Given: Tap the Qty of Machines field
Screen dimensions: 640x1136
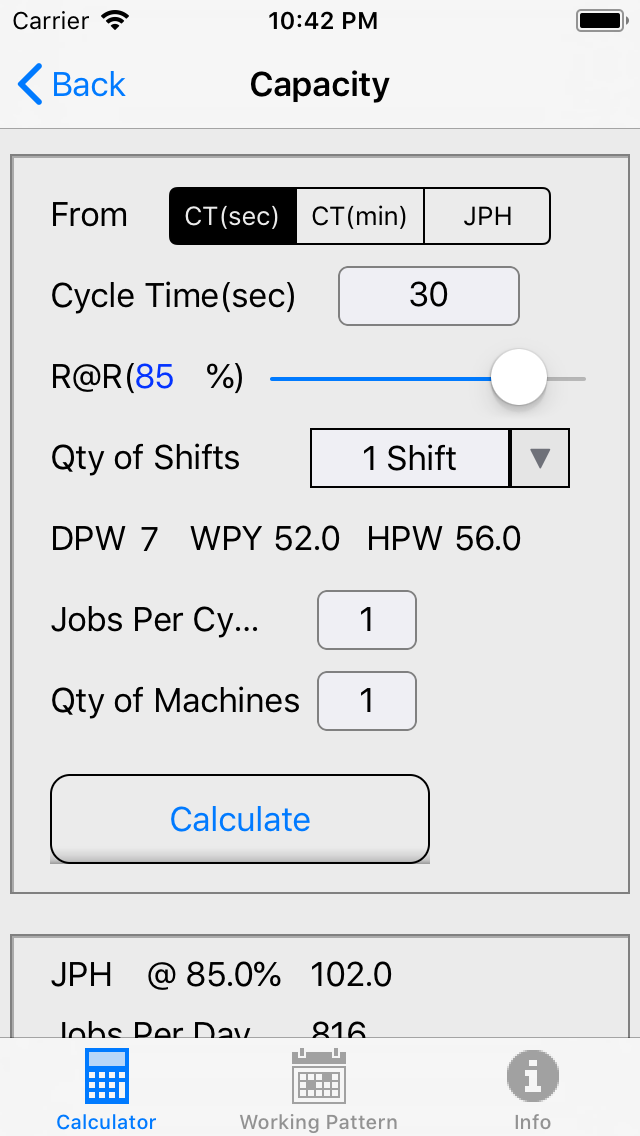Looking at the screenshot, I should [366, 701].
